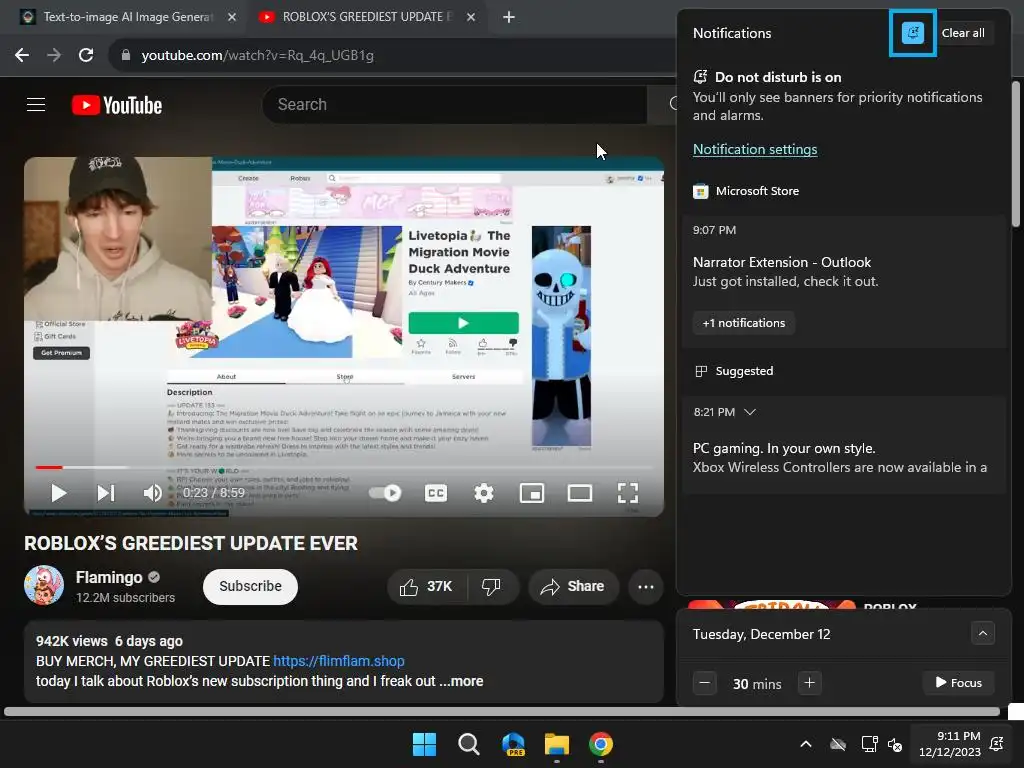Open the PC gaming Xbox controllers notification
The width and height of the screenshot is (1024, 768).
[842, 444]
